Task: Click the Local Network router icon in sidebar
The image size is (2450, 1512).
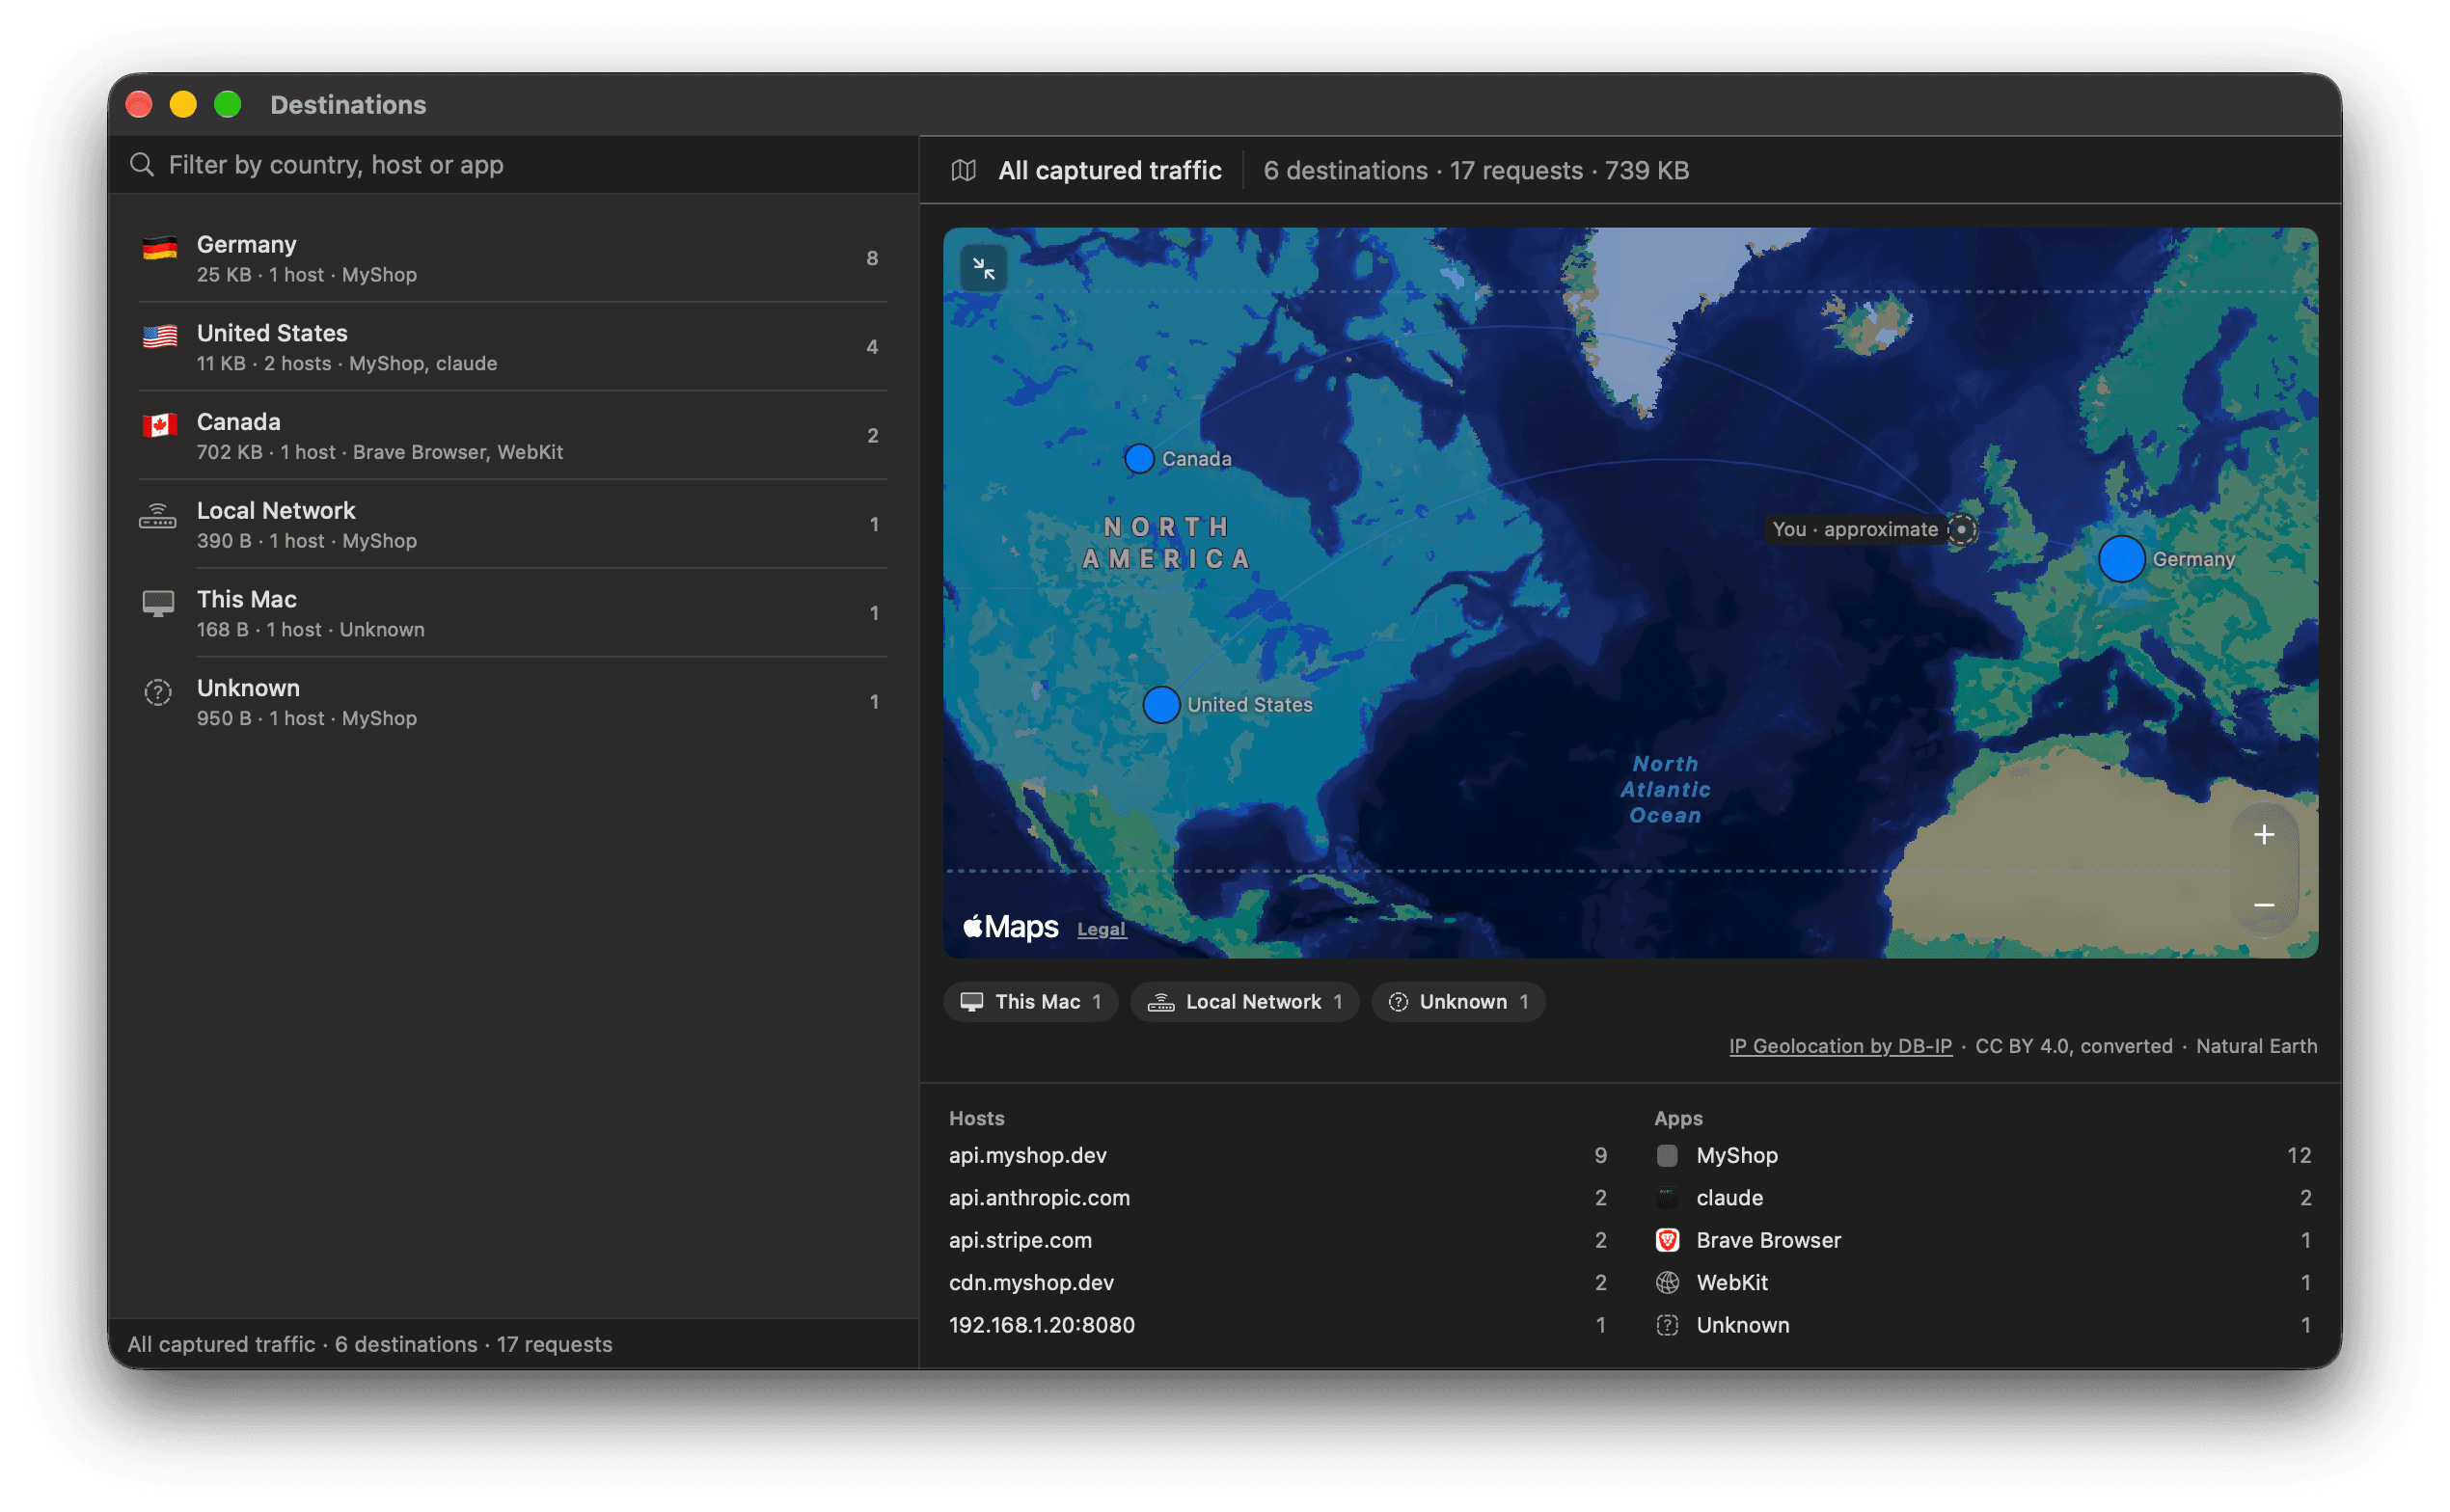Action: pos(158,517)
